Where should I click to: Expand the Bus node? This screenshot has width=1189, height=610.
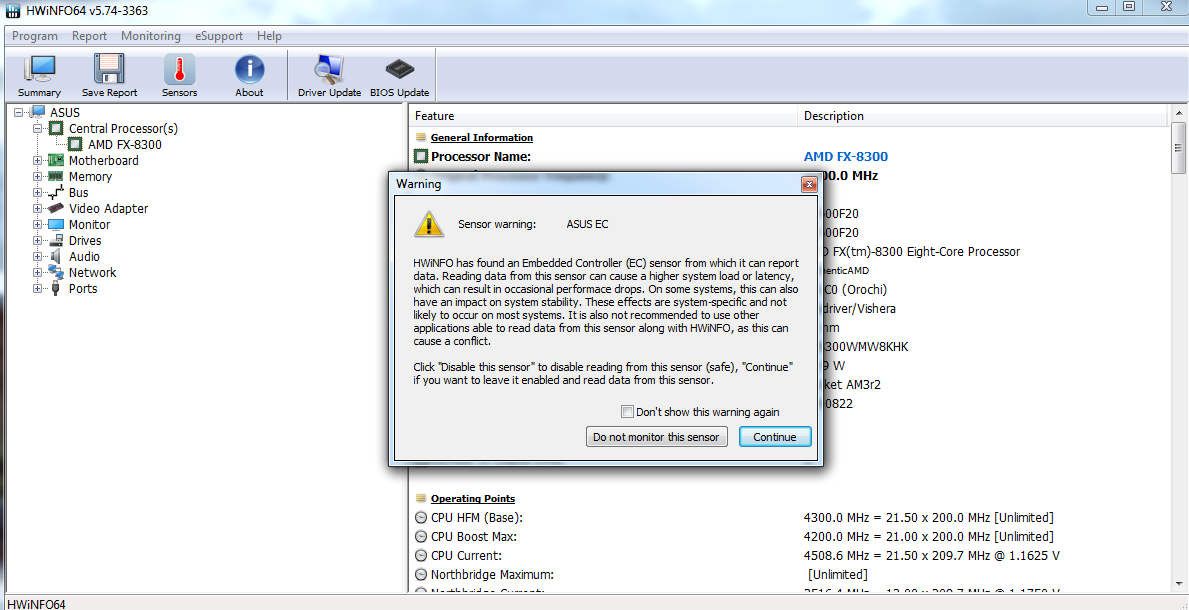pos(37,193)
